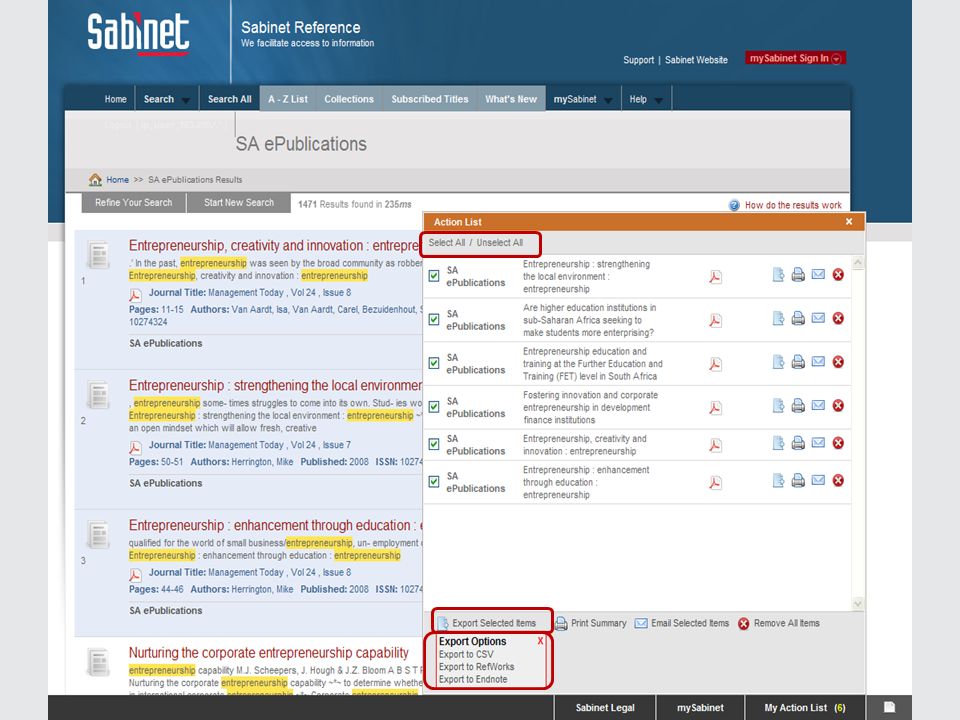This screenshot has width=960, height=720.
Task: Uncheck 'Fostering innovation and corporate' checkbox
Action: coord(434,407)
